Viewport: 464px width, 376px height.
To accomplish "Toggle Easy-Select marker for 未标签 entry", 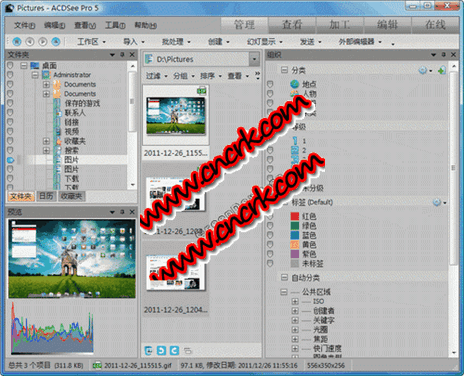I will pos(270,264).
